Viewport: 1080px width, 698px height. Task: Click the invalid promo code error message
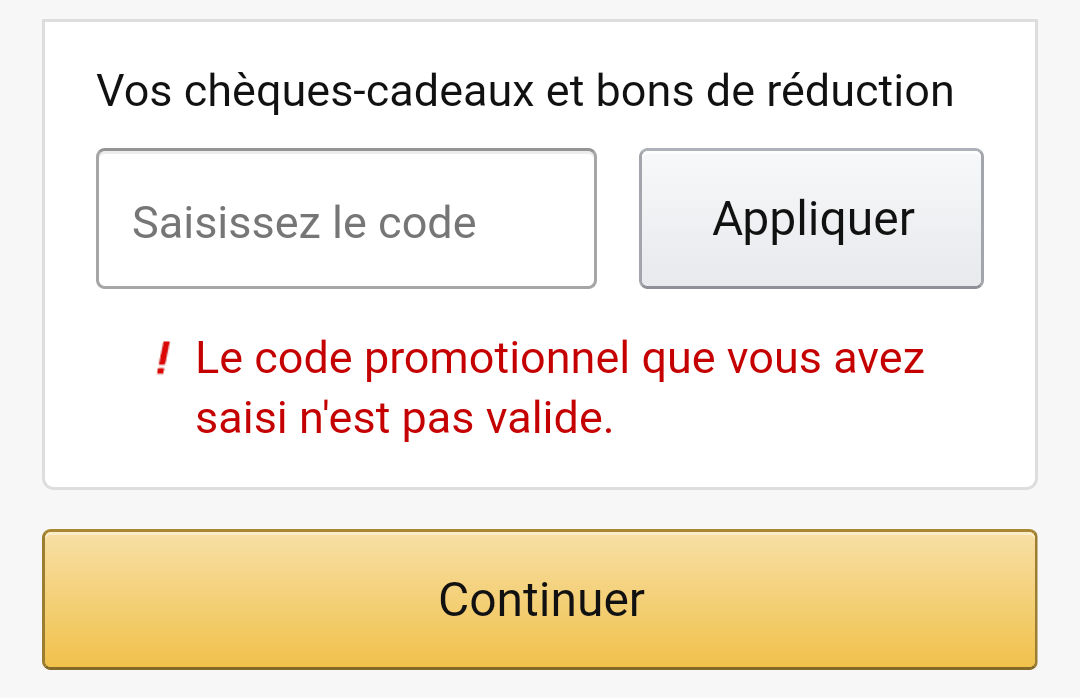560,389
